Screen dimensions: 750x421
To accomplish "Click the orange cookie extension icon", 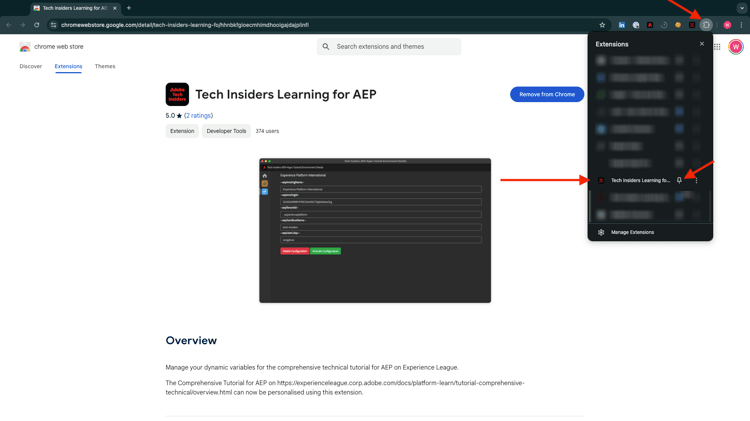I will click(678, 25).
